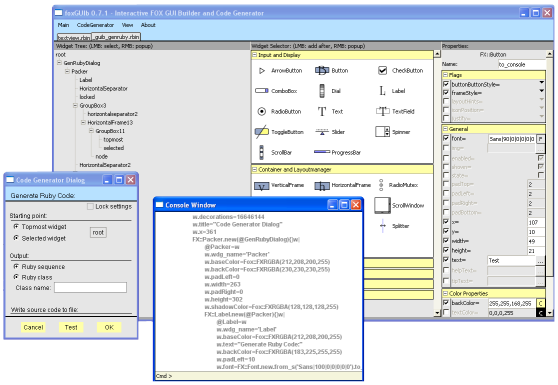Open the frameStyle dropdown arrow
The image size is (558, 385).
(x=542, y=91)
